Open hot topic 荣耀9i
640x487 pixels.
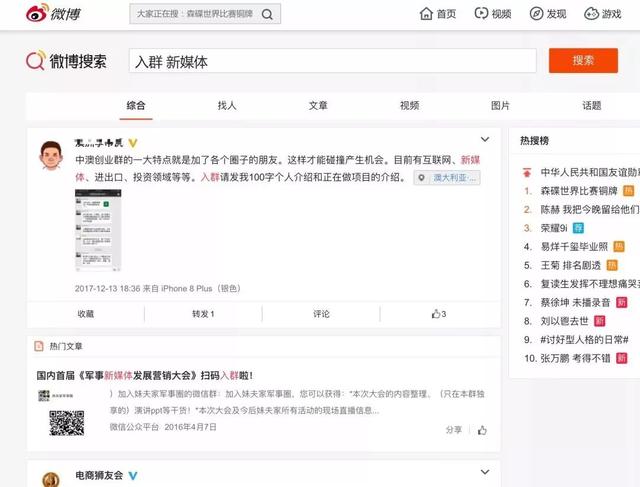(x=554, y=228)
